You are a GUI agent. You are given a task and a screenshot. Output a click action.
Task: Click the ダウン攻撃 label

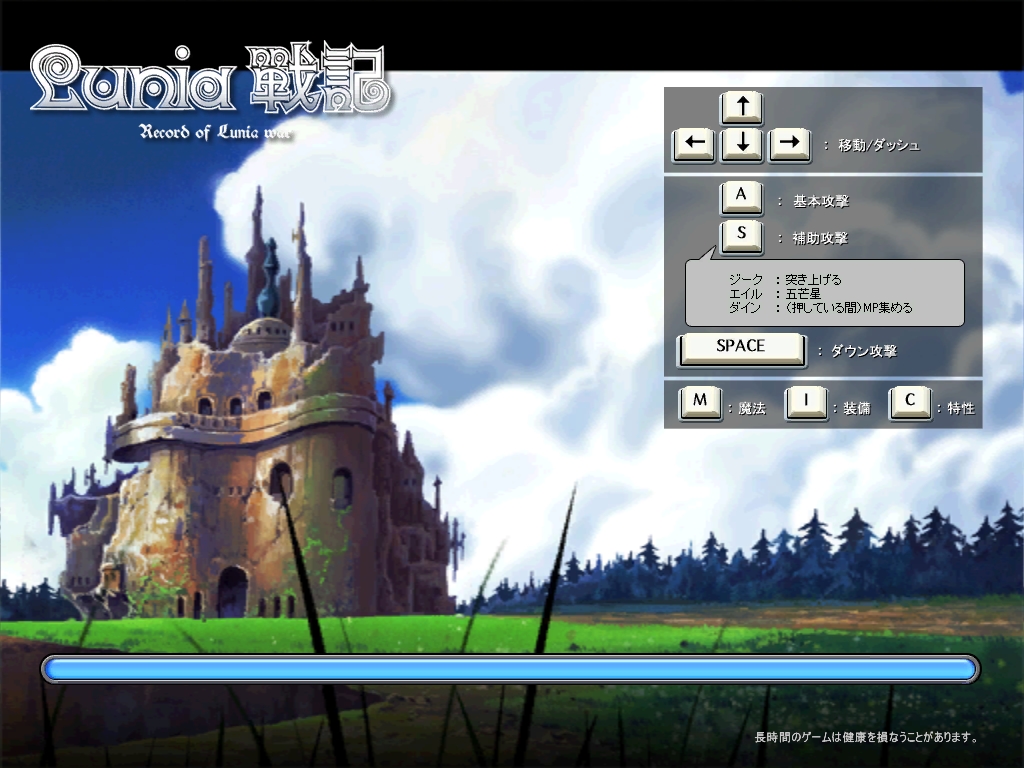click(x=863, y=351)
